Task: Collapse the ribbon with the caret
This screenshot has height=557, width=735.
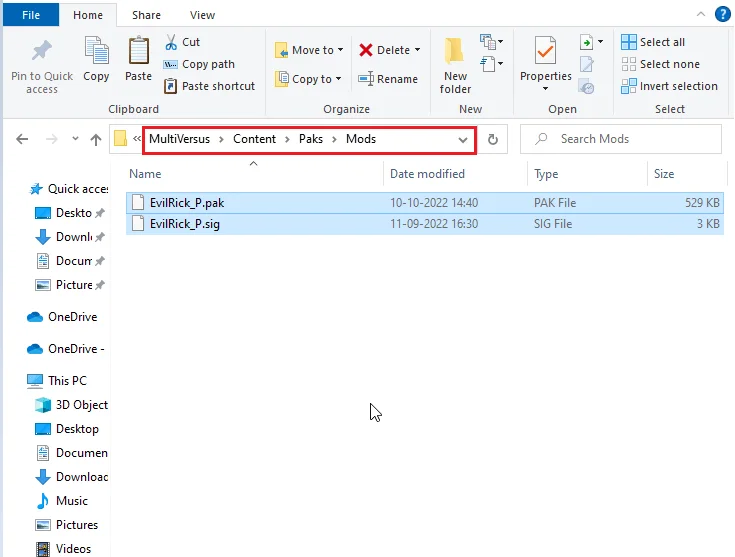Action: [x=701, y=14]
